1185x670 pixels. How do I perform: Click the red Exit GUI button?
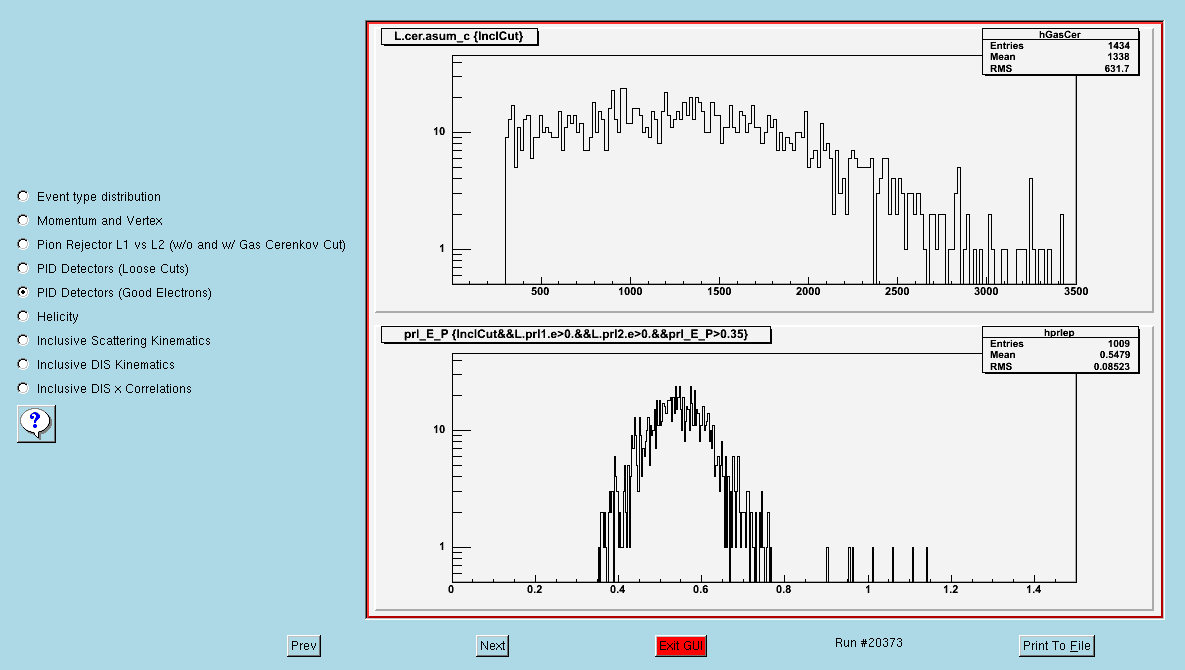pyautogui.click(x=681, y=646)
